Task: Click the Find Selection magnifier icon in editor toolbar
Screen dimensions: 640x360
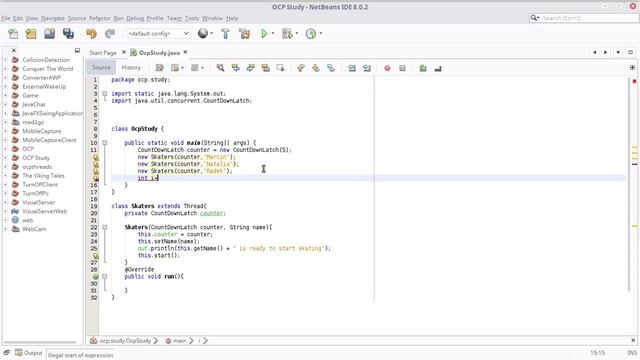Action: 220,68
